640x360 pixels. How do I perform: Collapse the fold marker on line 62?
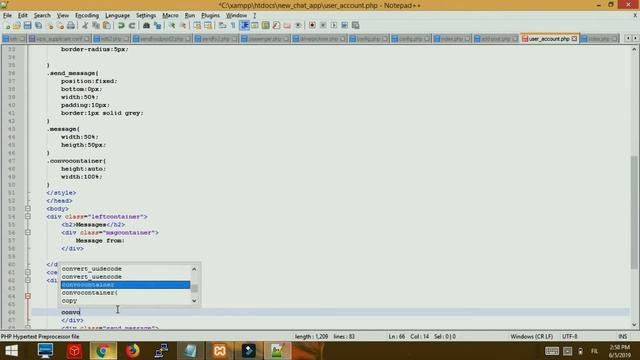pos(28,280)
